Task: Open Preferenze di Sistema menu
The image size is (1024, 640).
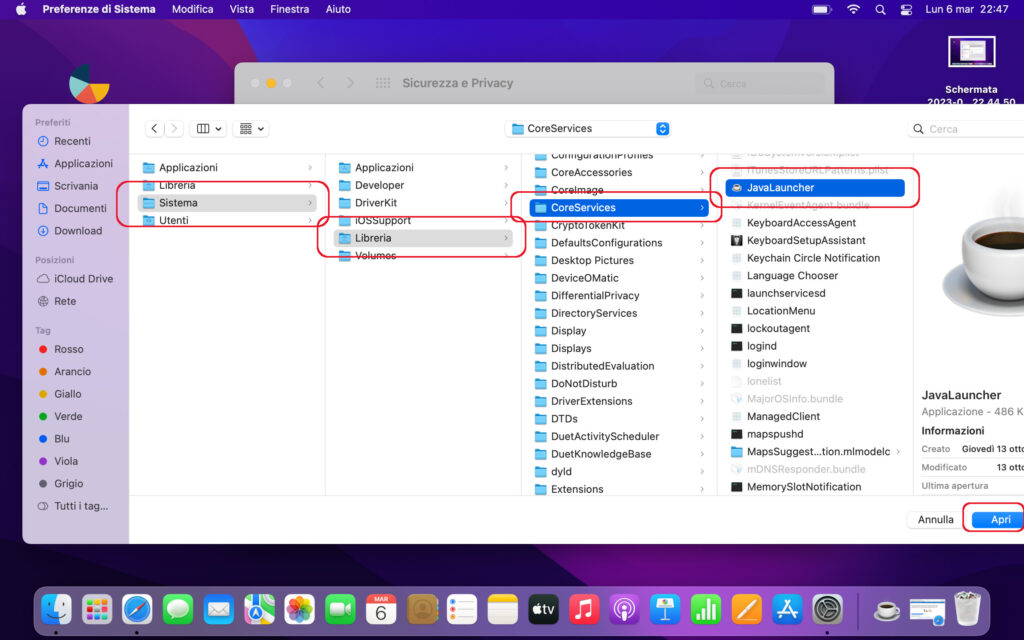Action: click(x=99, y=9)
